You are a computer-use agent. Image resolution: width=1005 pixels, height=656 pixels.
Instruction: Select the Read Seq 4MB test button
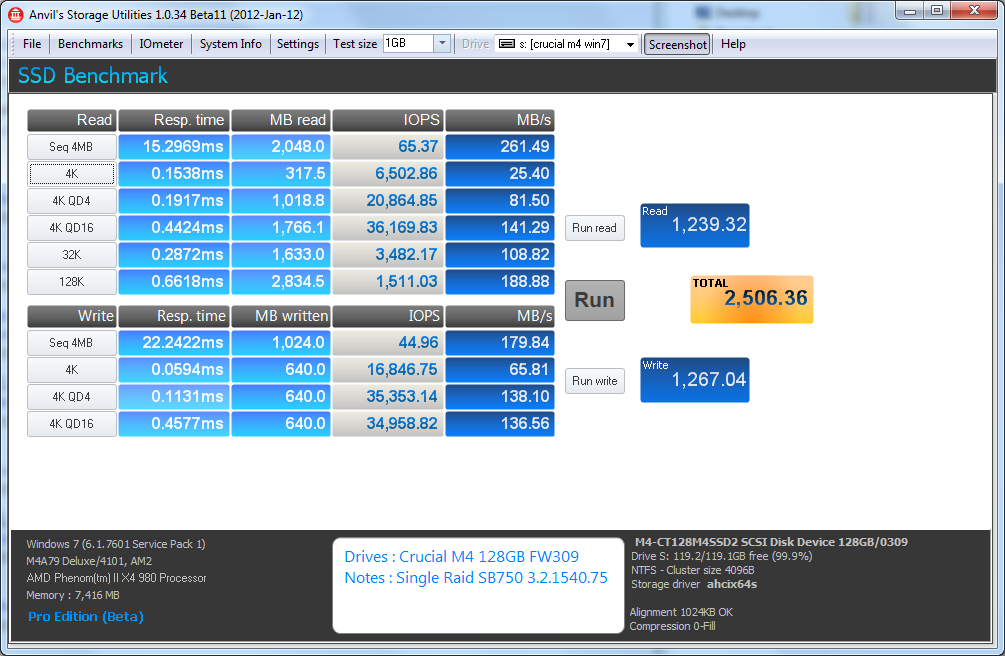pos(72,147)
